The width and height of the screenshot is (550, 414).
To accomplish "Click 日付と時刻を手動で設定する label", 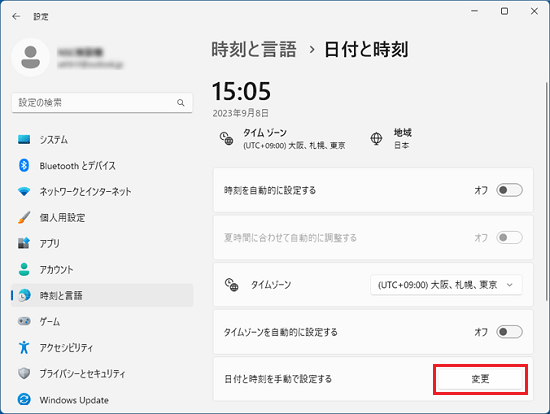I will click(x=278, y=379).
